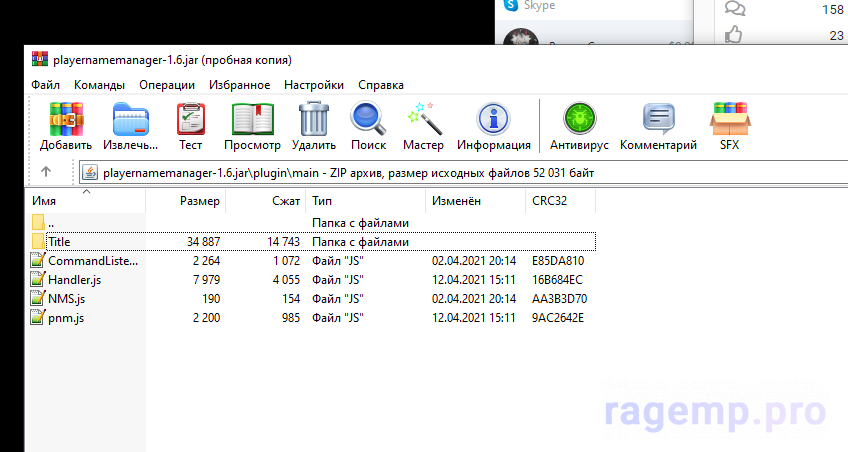Click CRC32 value E85DA810
The width and height of the screenshot is (848, 452).
tap(558, 261)
